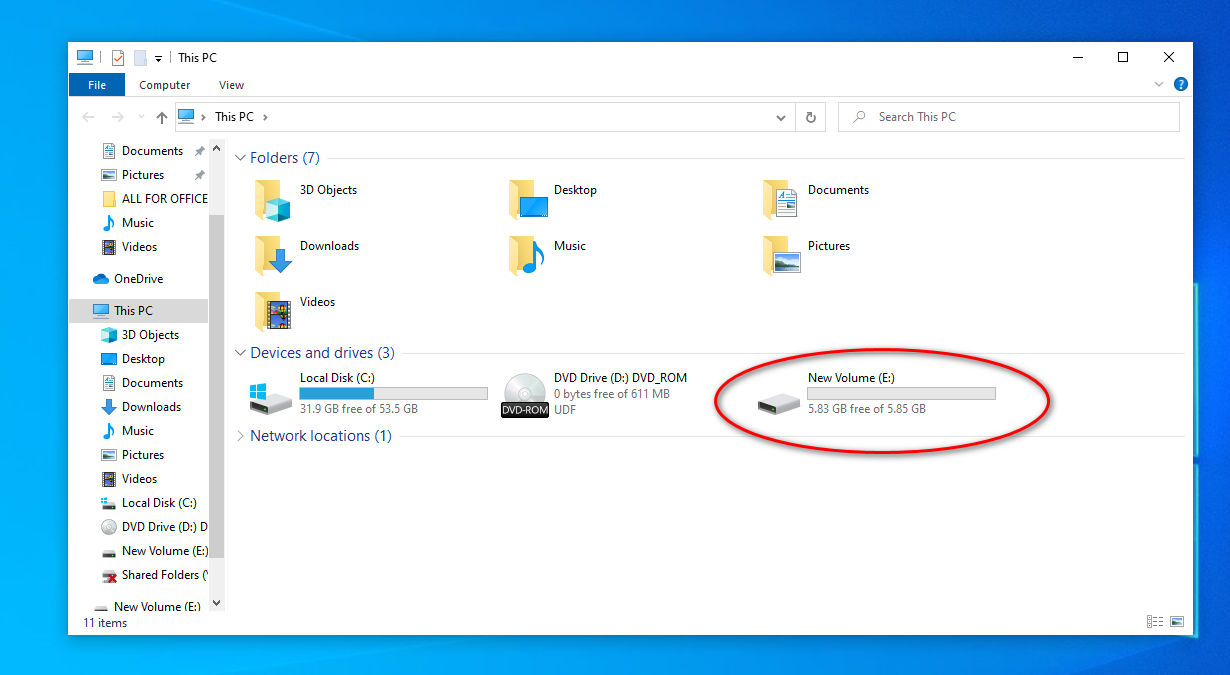Click the Up one level arrow
The image size is (1230, 675).
pos(161,117)
